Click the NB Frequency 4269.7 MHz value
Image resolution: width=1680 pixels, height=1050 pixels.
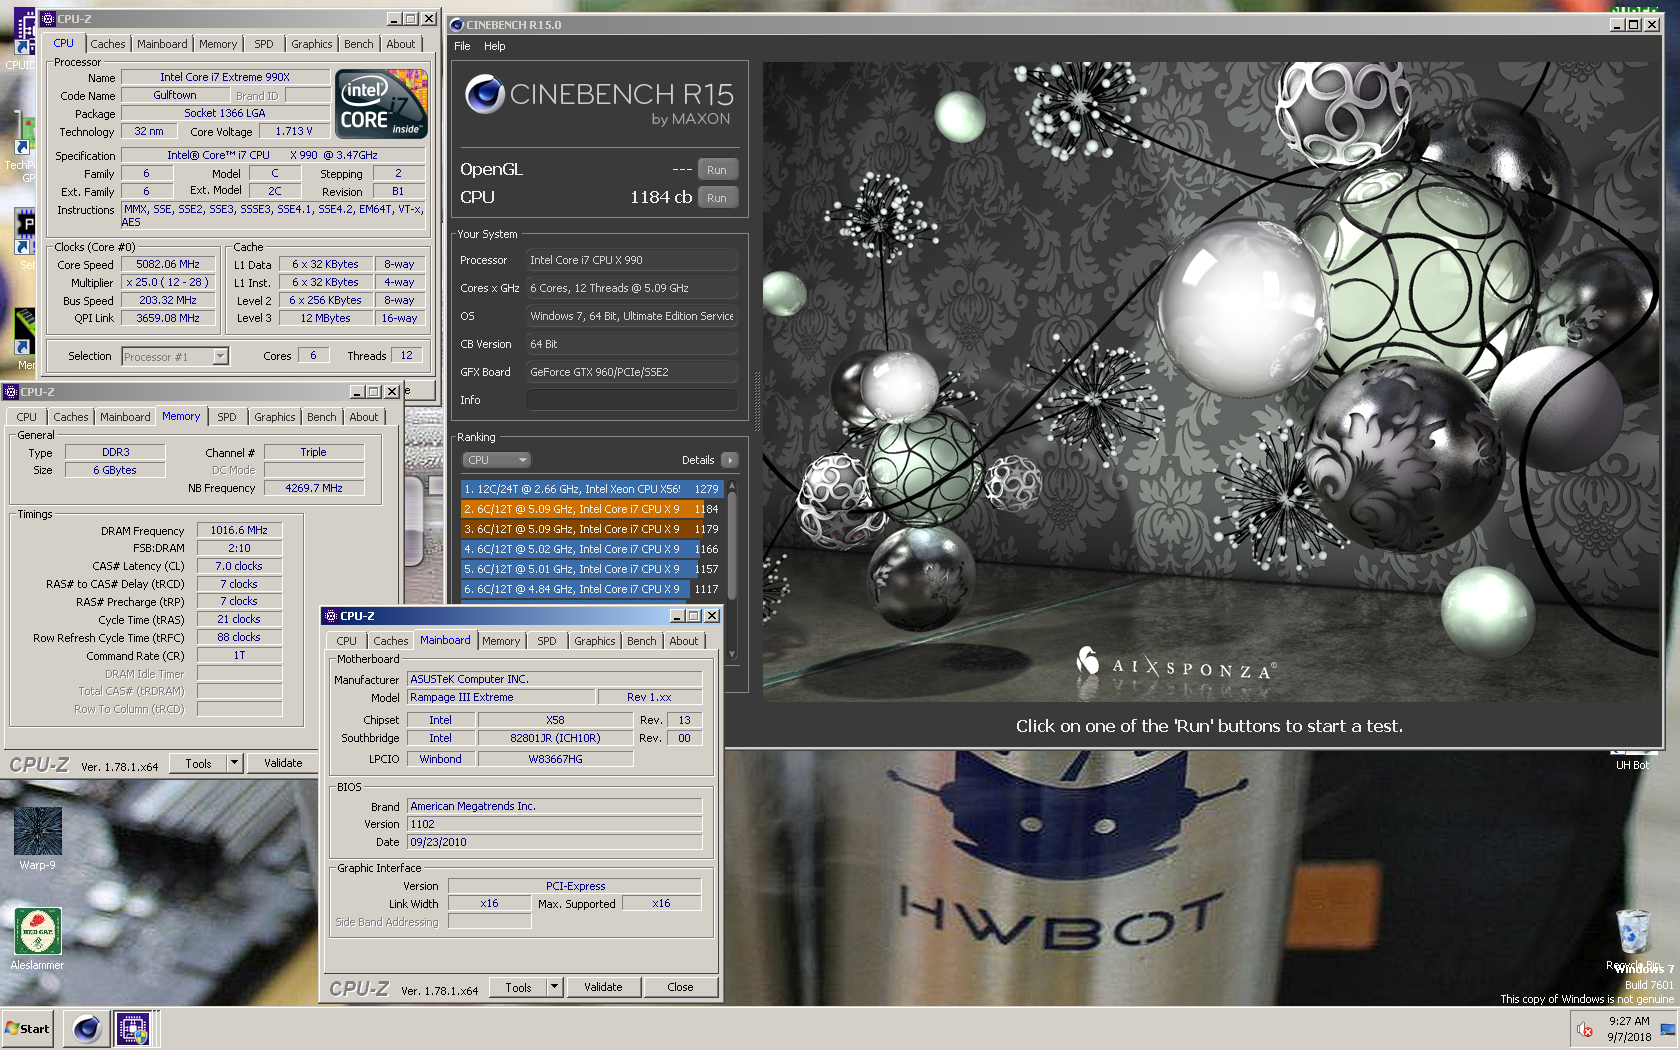coord(314,488)
